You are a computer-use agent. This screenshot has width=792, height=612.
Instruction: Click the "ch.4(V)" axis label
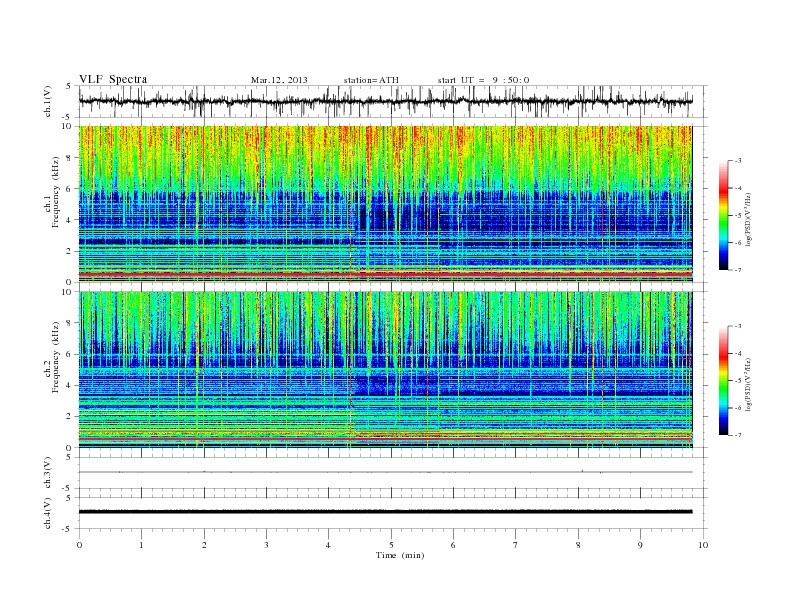[x=48, y=513]
